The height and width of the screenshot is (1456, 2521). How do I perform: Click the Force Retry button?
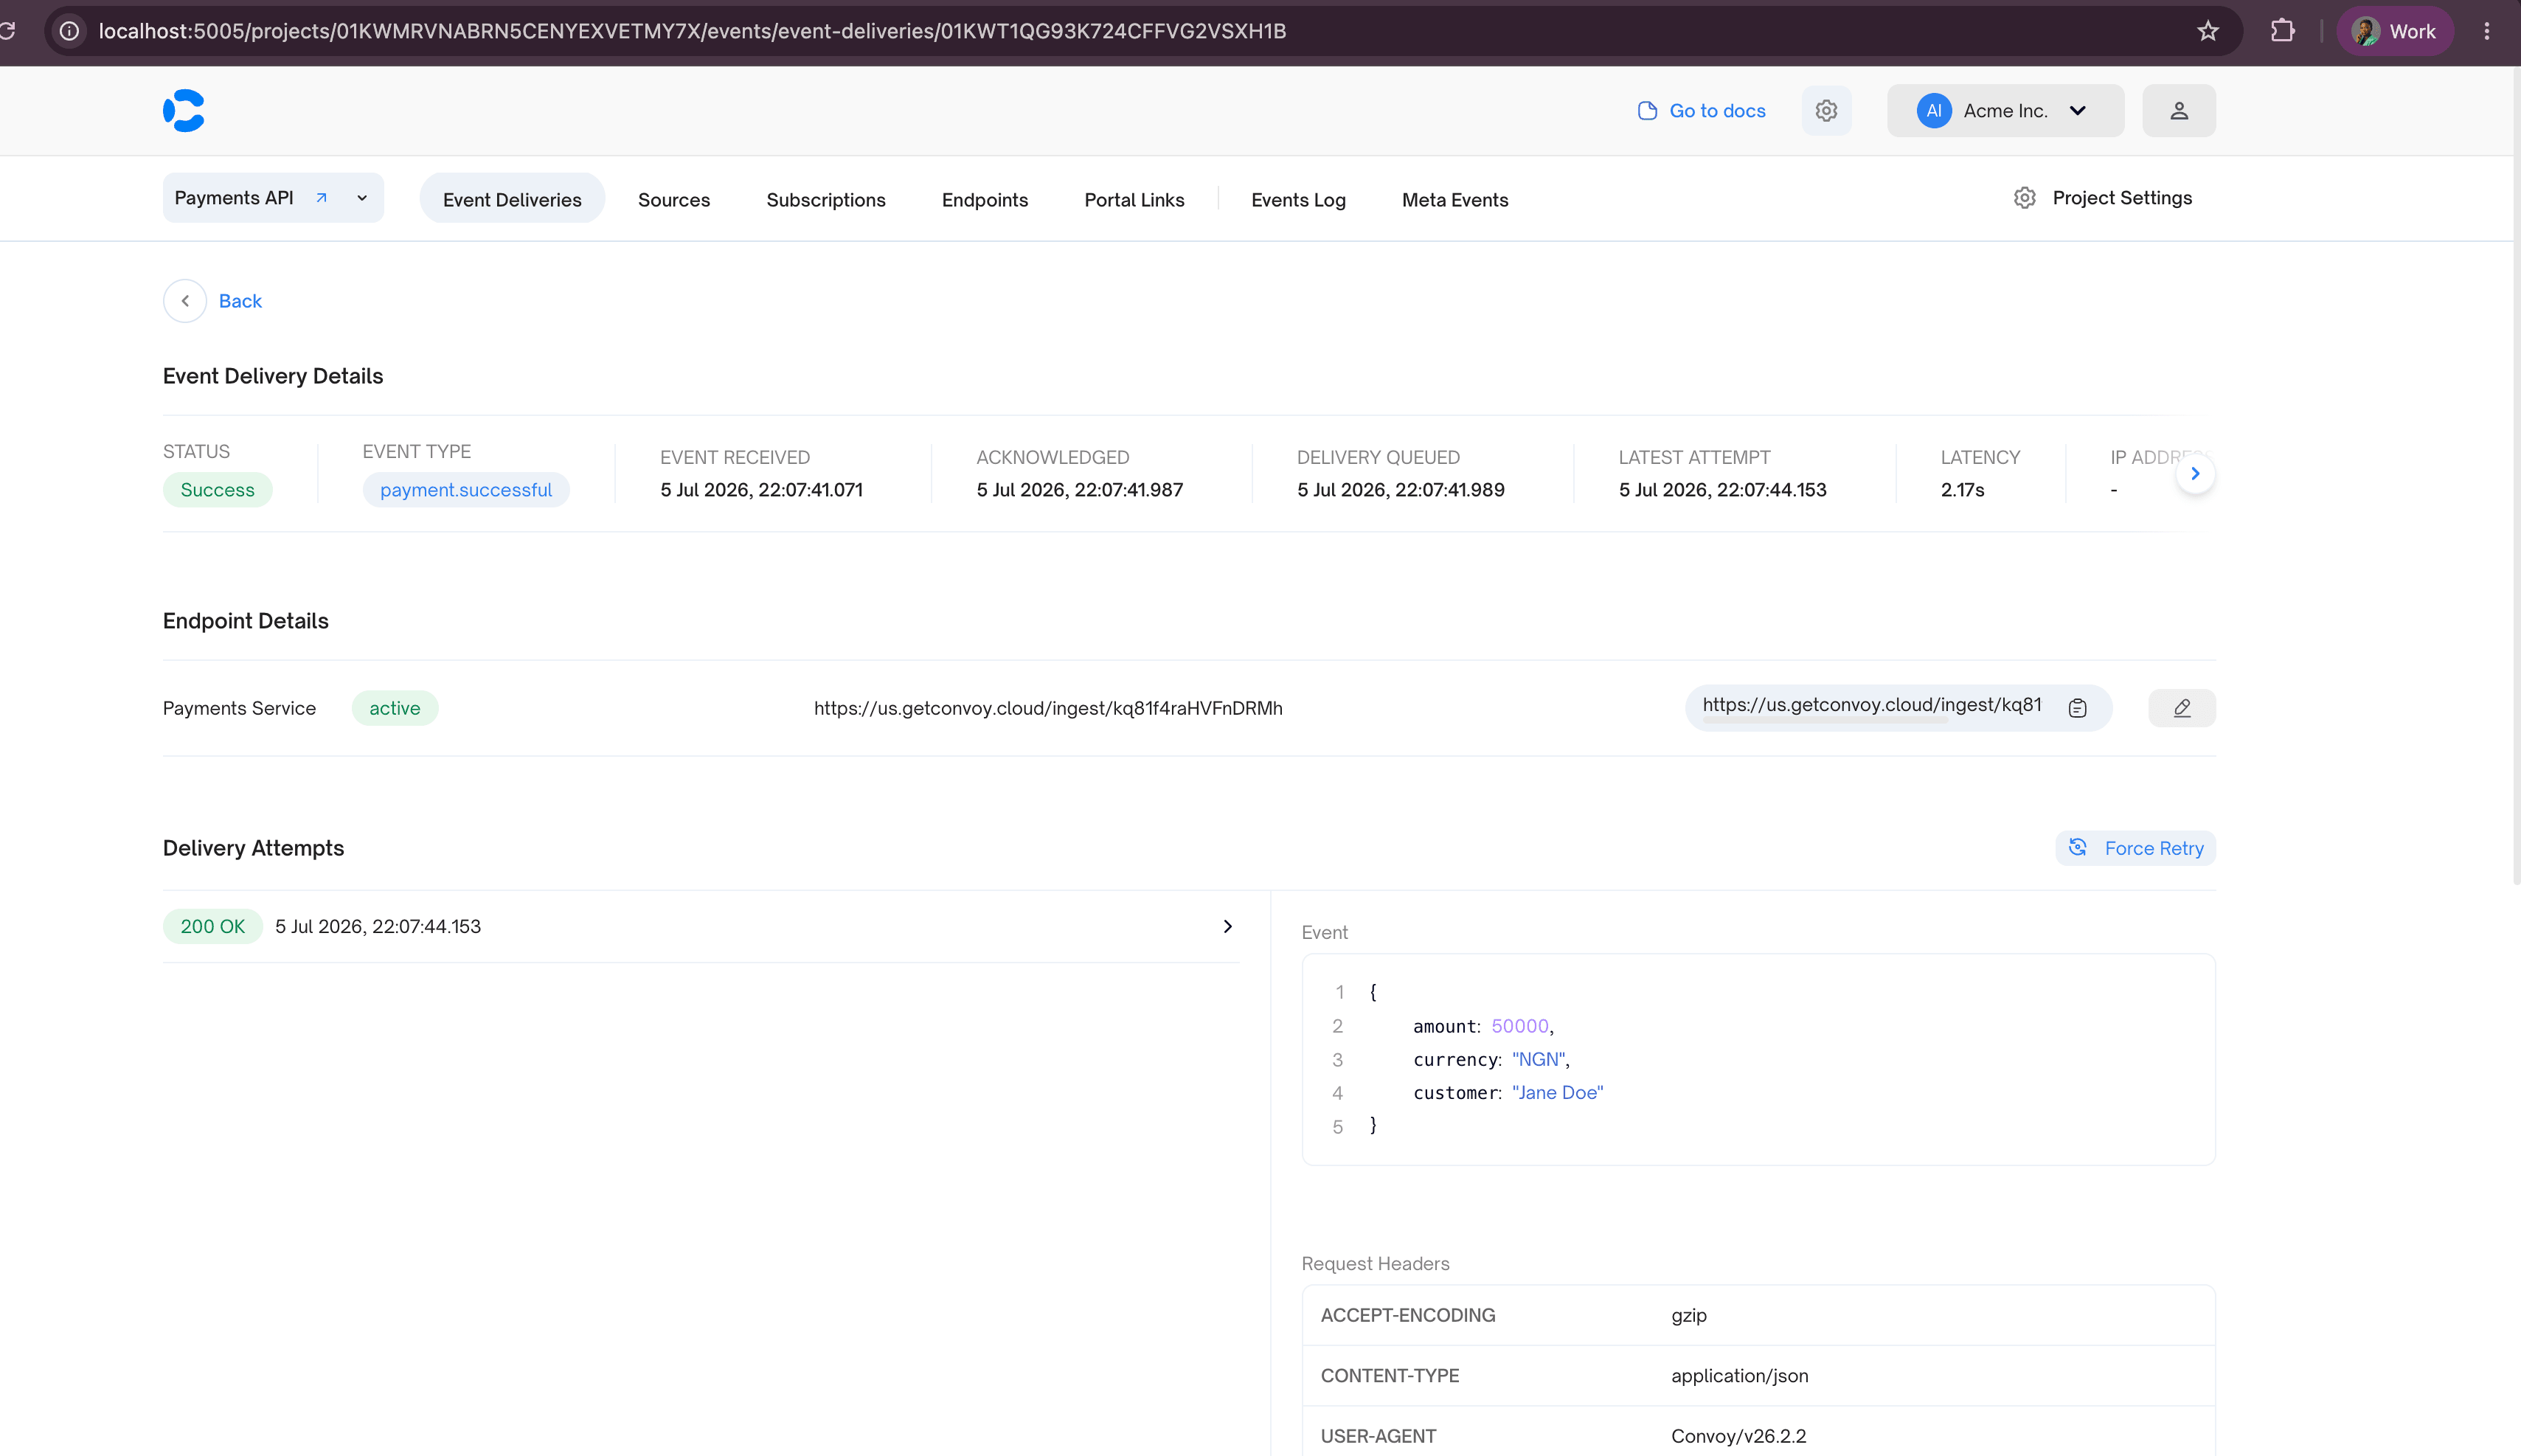click(x=2135, y=848)
